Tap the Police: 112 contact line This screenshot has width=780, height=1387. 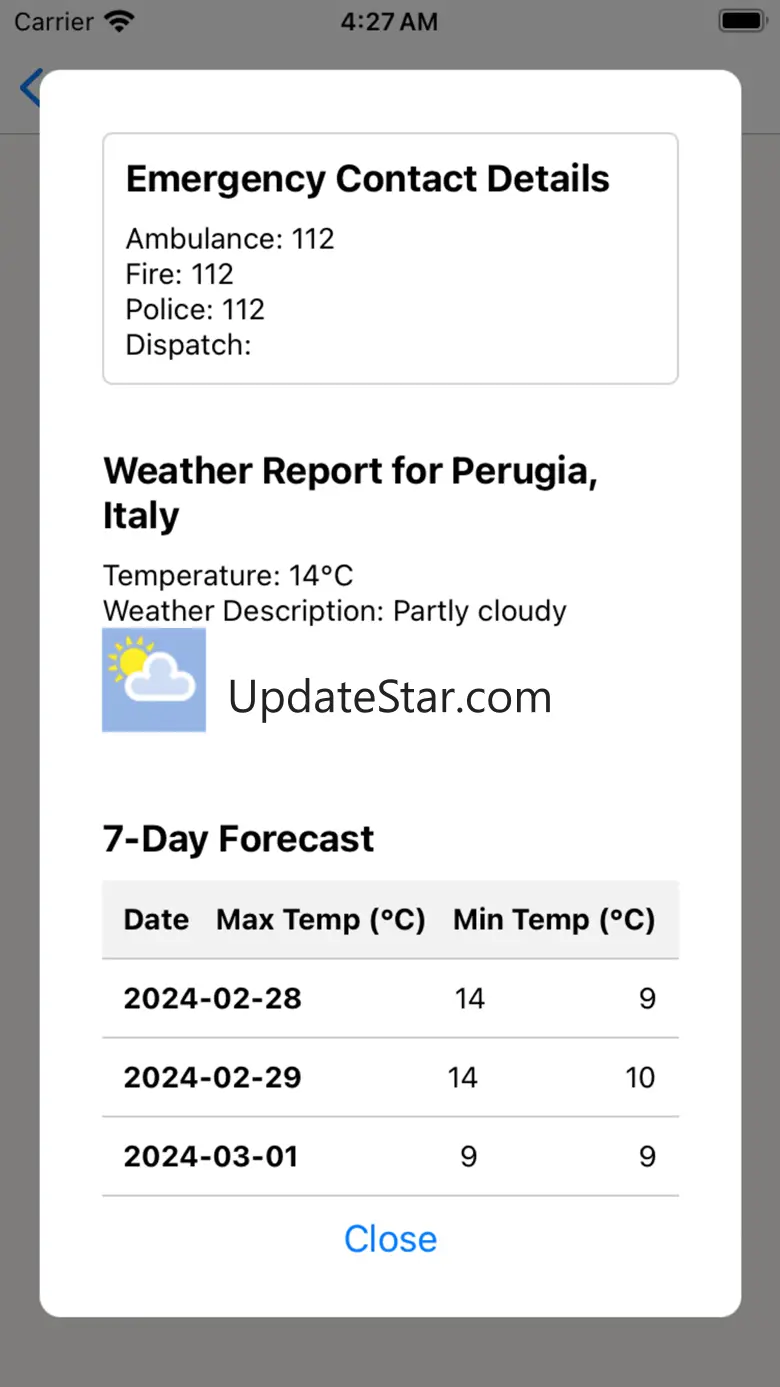click(x=195, y=309)
